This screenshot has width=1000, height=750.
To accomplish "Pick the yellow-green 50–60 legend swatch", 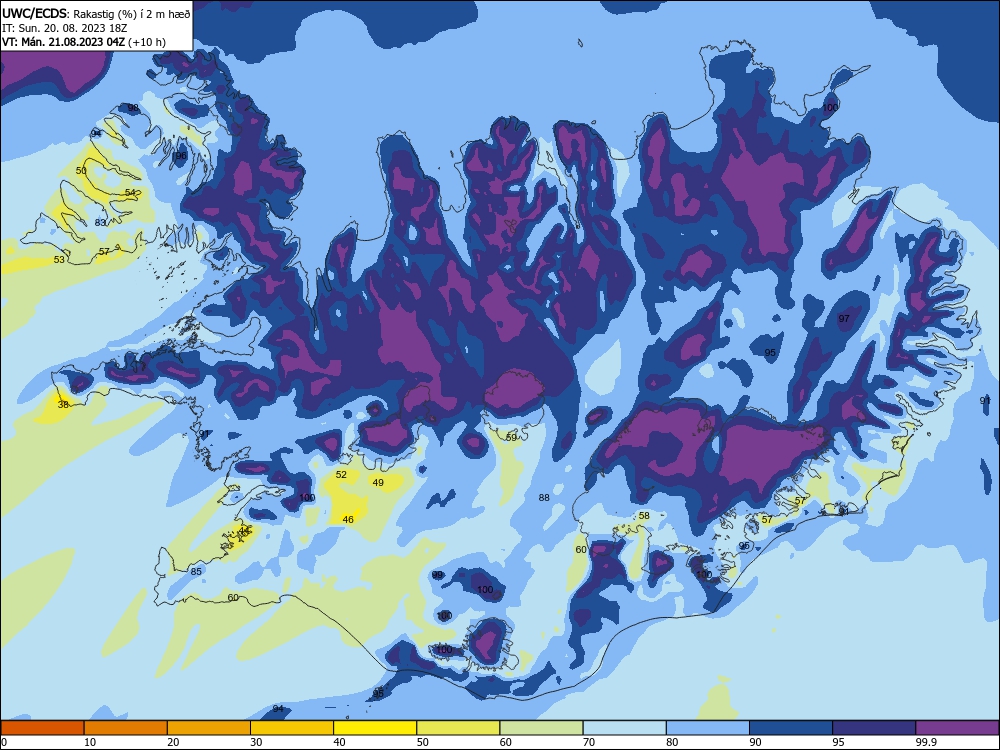I will point(458,728).
